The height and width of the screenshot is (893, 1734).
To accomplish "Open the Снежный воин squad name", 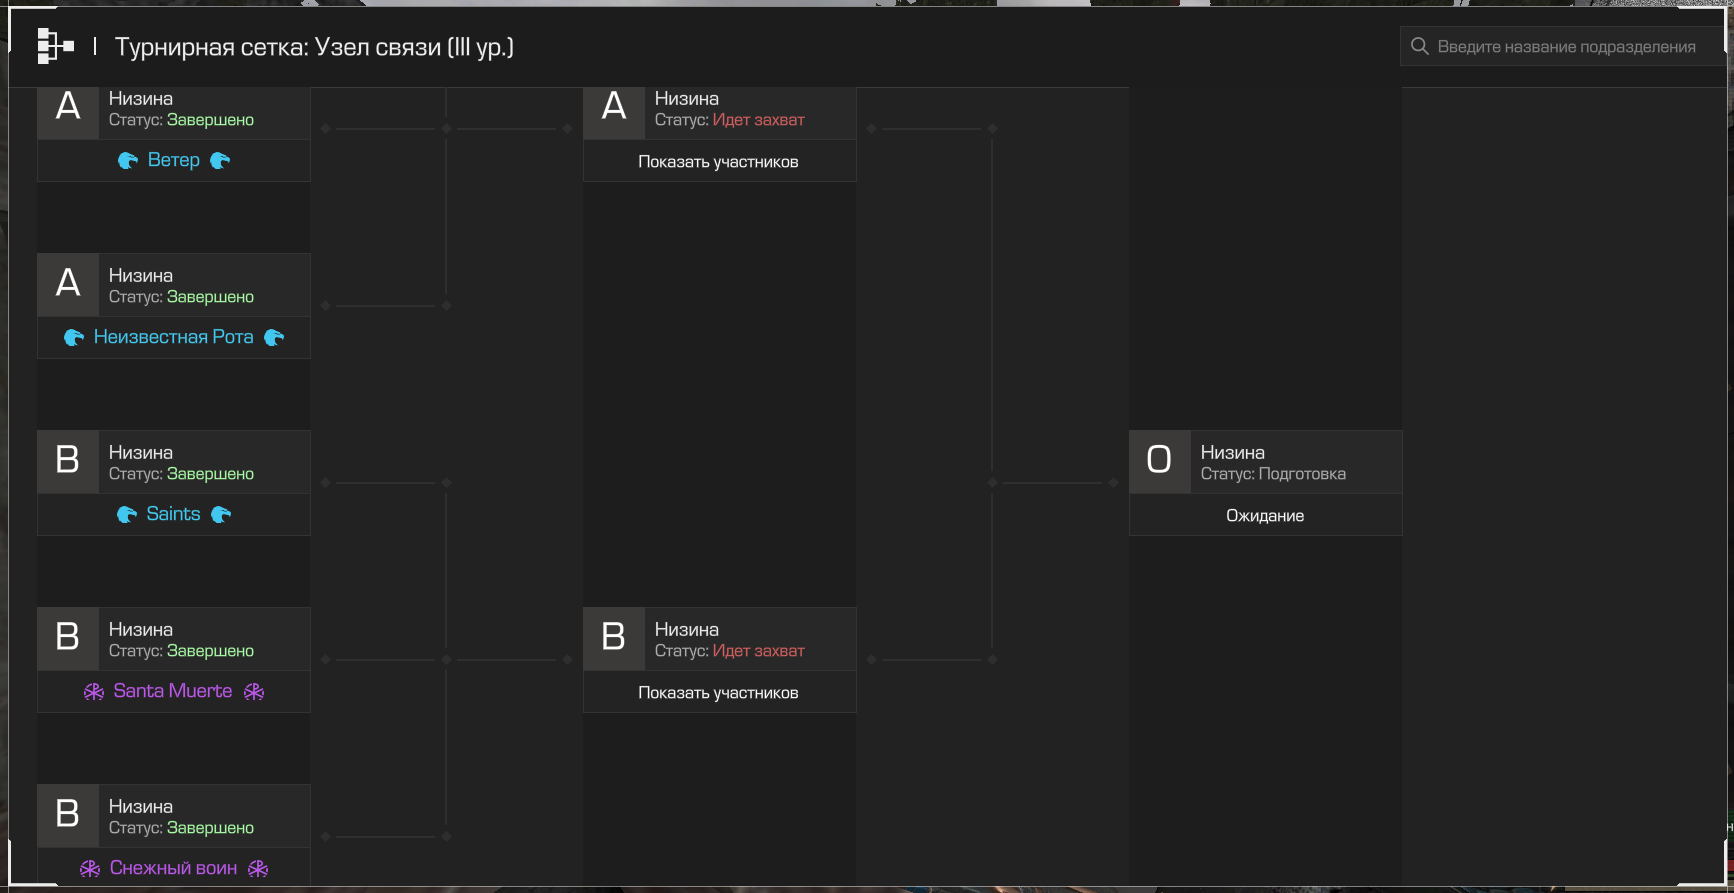I will (174, 868).
